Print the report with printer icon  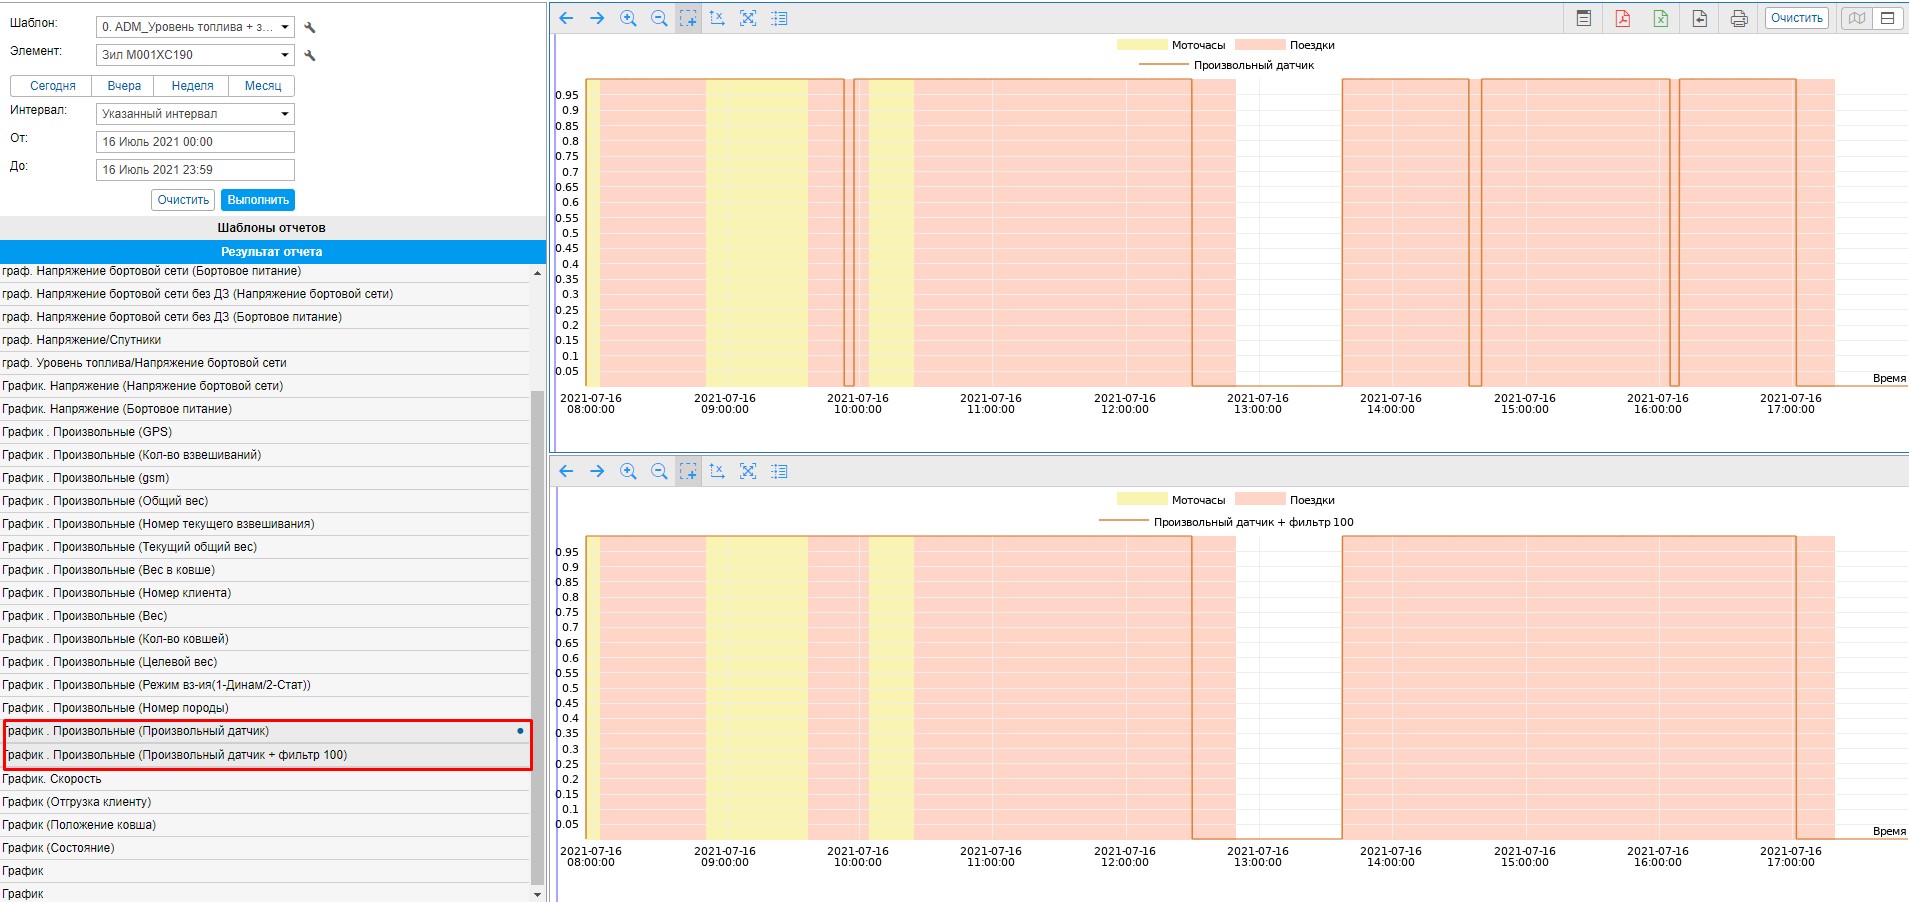pos(1739,18)
